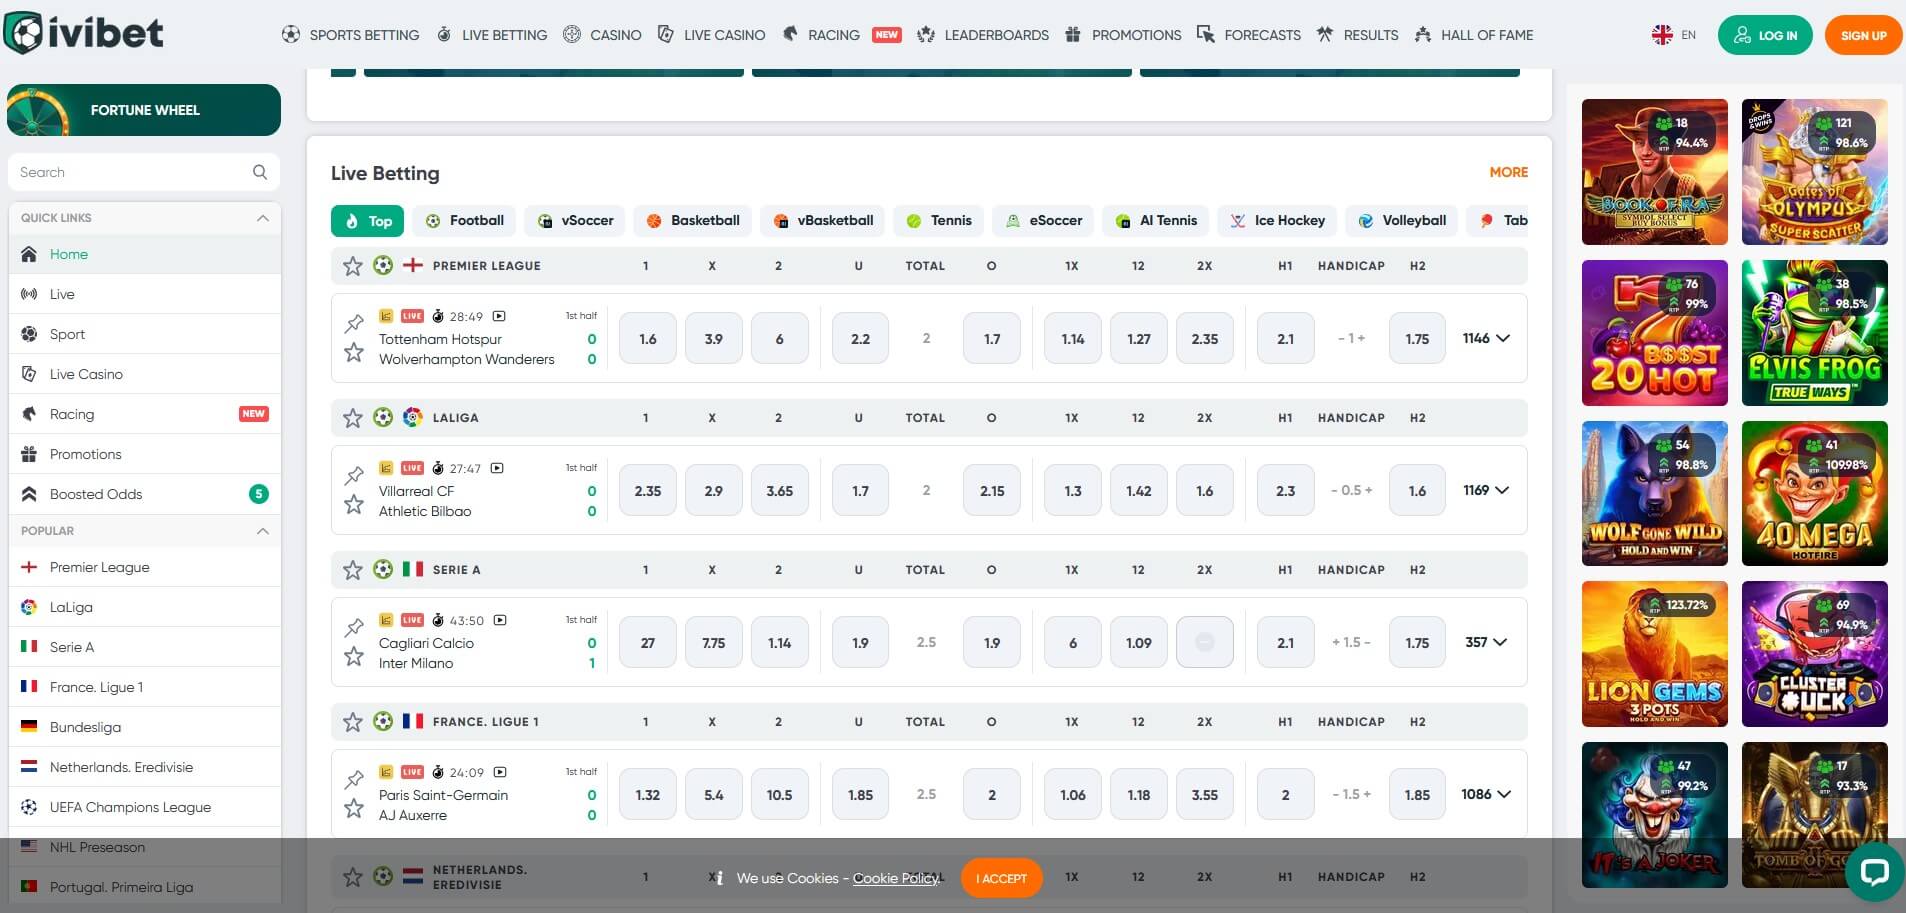This screenshot has height=913, width=1906.
Task: Collapse the Popular section chevron
Action: pos(263,531)
